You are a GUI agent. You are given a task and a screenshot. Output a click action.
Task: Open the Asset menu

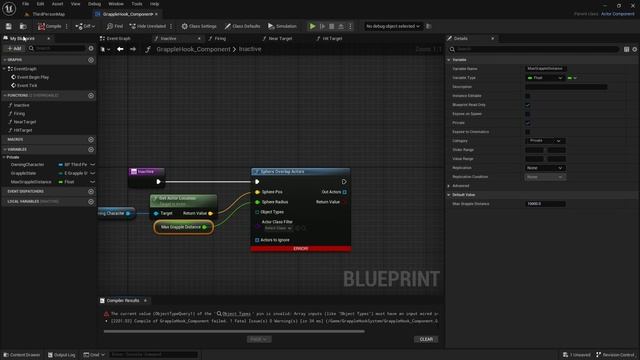[x=58, y=4]
